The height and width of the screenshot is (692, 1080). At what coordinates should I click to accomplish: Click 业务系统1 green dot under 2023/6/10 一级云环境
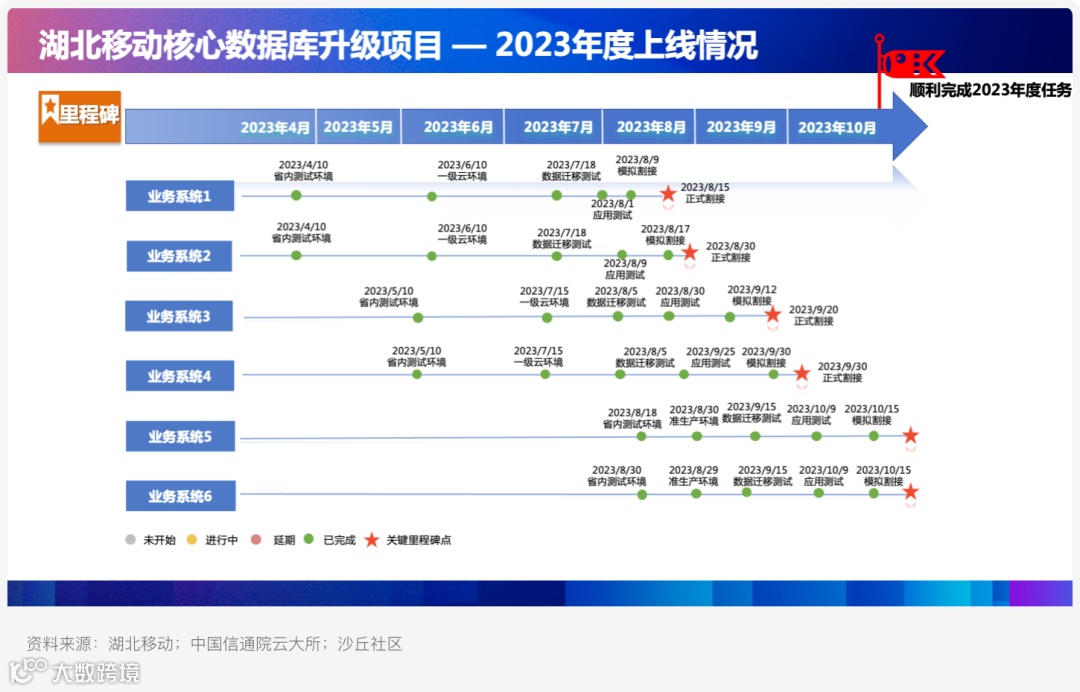432,196
